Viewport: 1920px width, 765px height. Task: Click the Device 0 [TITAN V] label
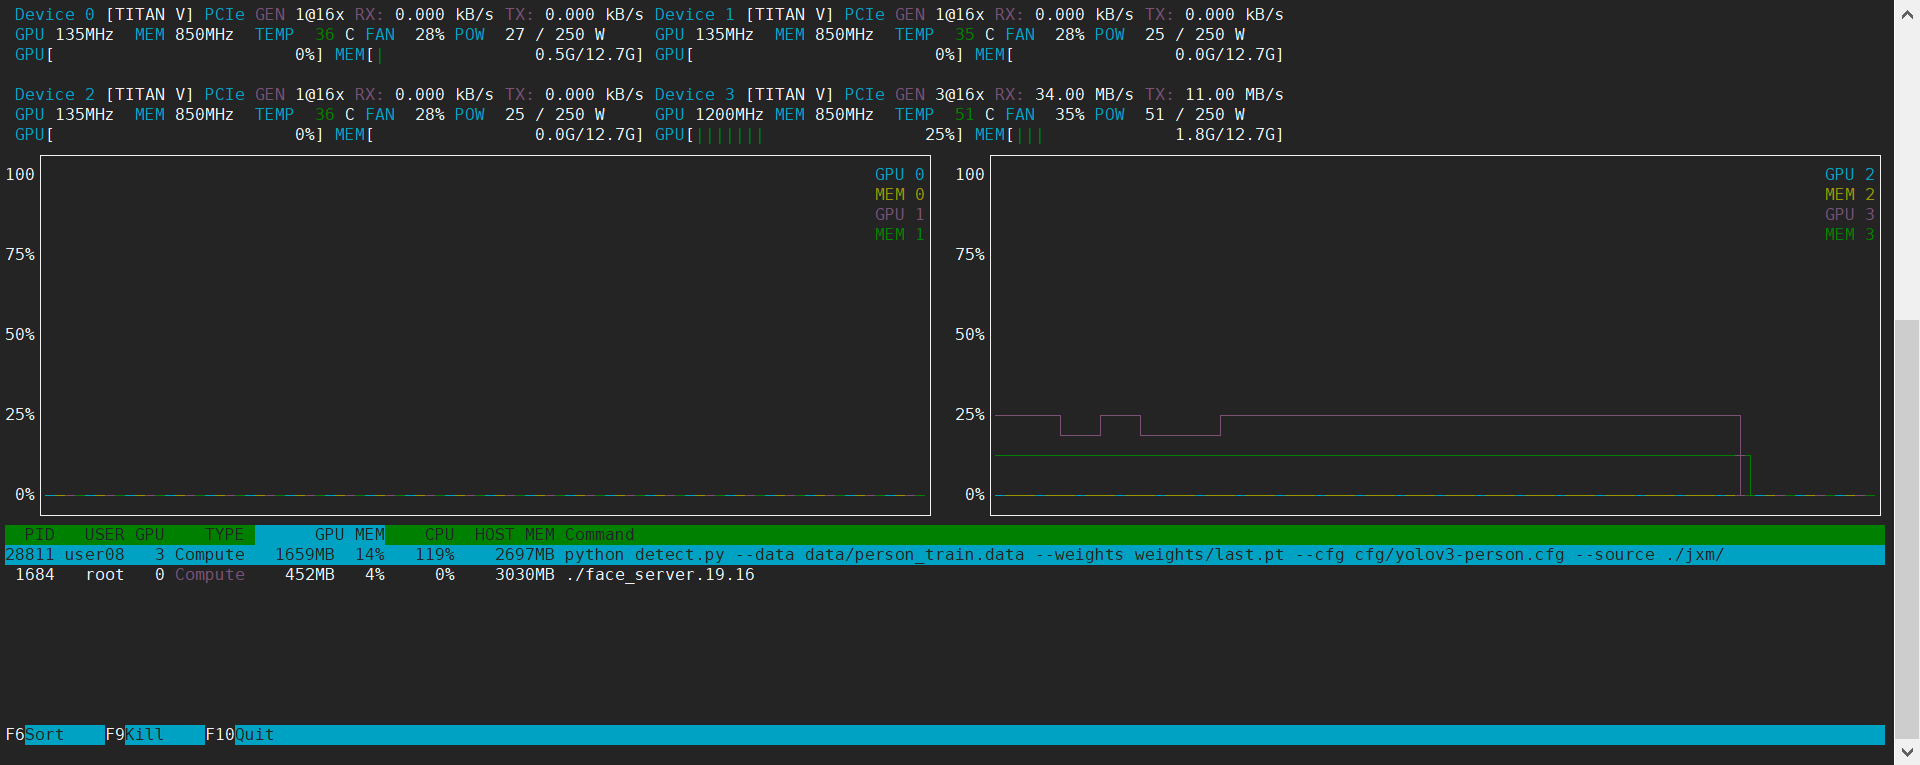[104, 15]
